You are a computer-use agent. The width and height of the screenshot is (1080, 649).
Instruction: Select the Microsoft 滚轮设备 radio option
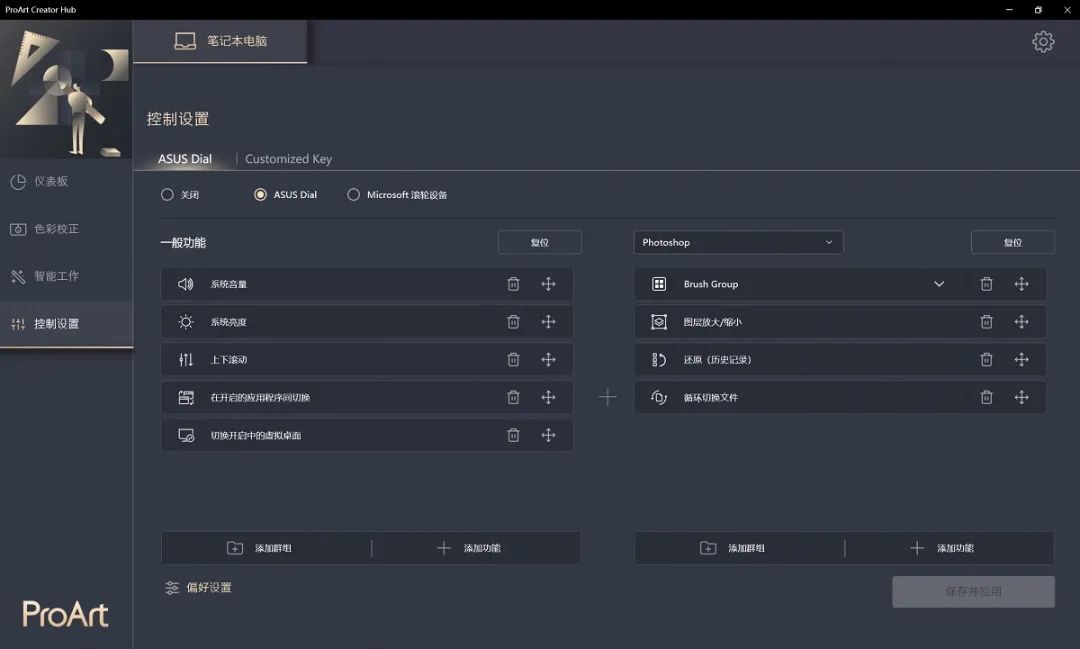click(353, 195)
